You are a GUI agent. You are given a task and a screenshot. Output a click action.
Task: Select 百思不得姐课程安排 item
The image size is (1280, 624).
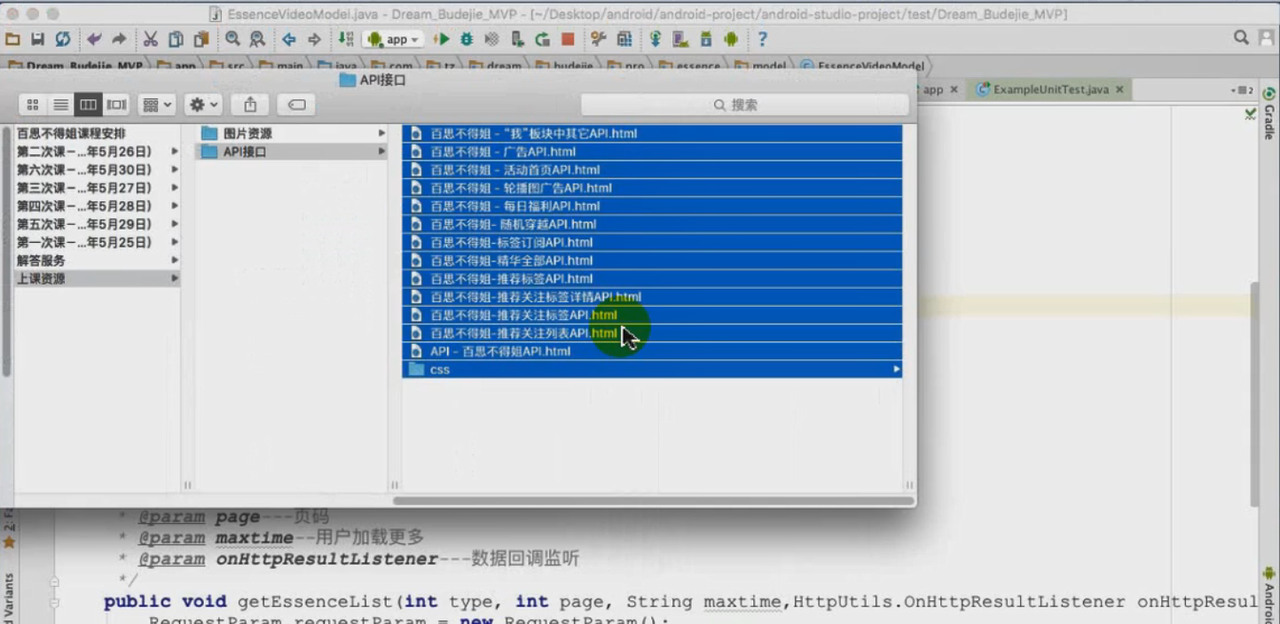pos(97,133)
